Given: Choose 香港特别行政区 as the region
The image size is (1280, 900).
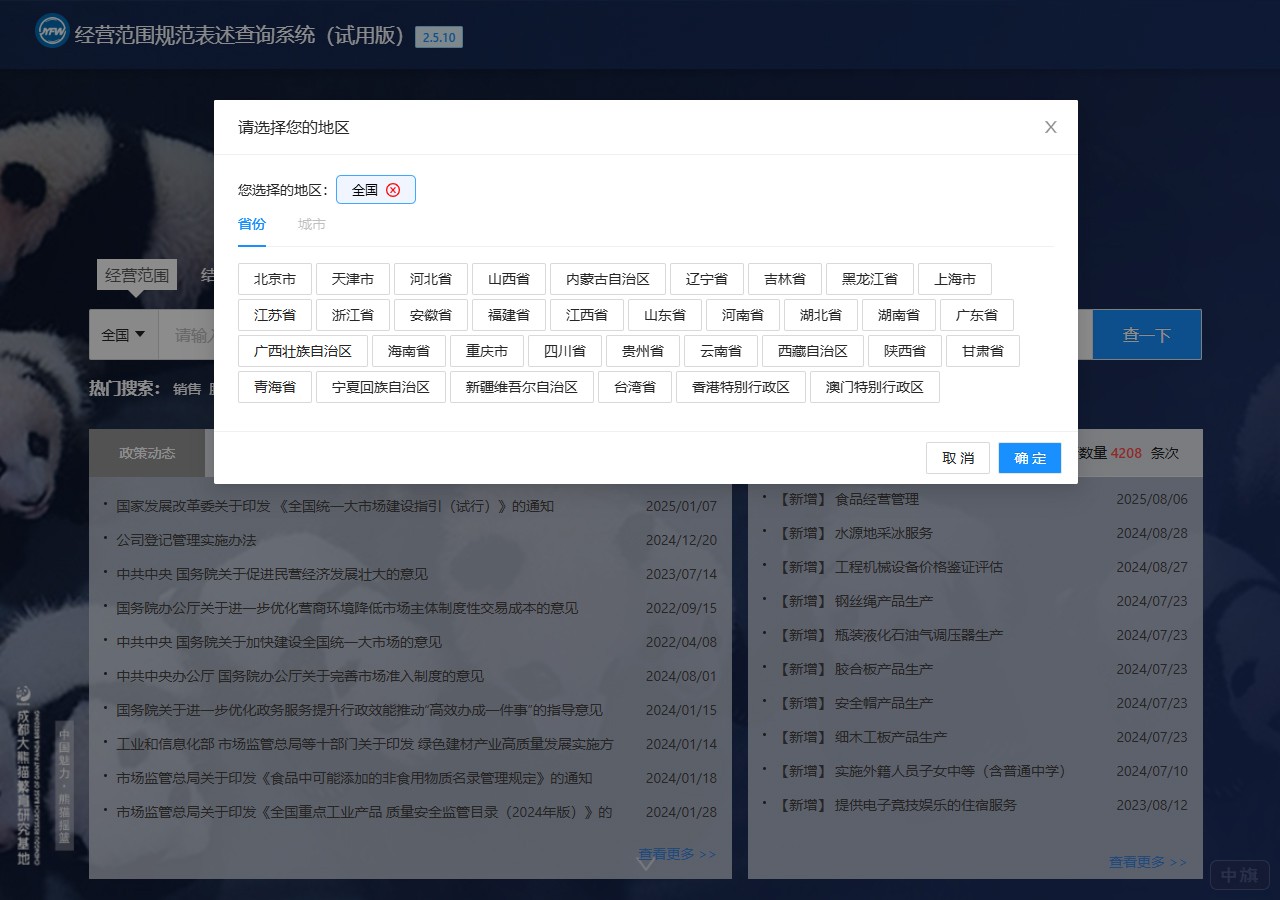Looking at the screenshot, I should 741,387.
